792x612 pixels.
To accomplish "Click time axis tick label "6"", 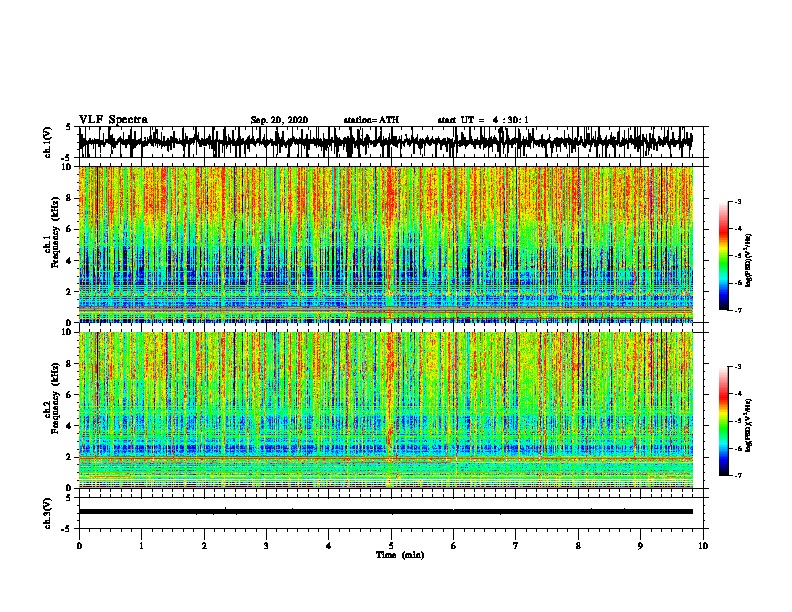I will pyautogui.click(x=454, y=546).
